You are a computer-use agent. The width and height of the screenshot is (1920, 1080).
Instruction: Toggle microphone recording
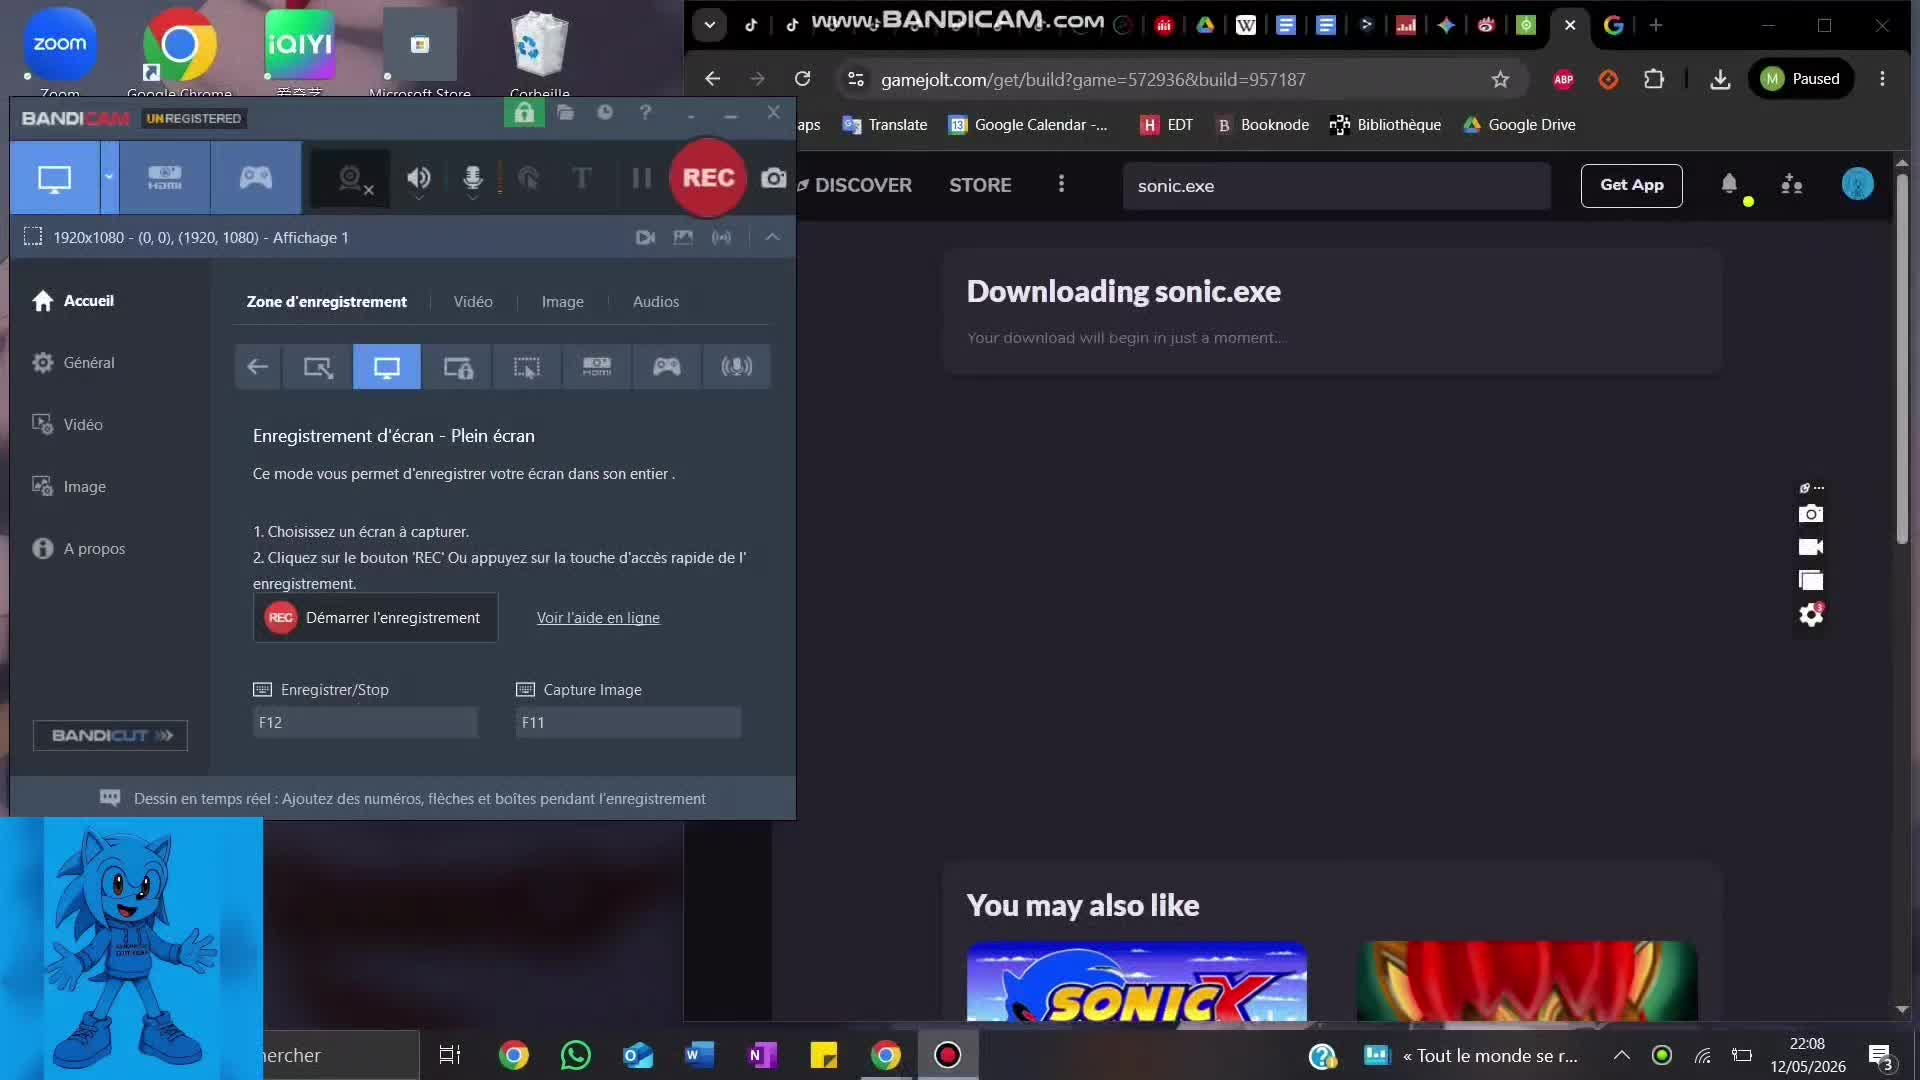pyautogui.click(x=473, y=178)
